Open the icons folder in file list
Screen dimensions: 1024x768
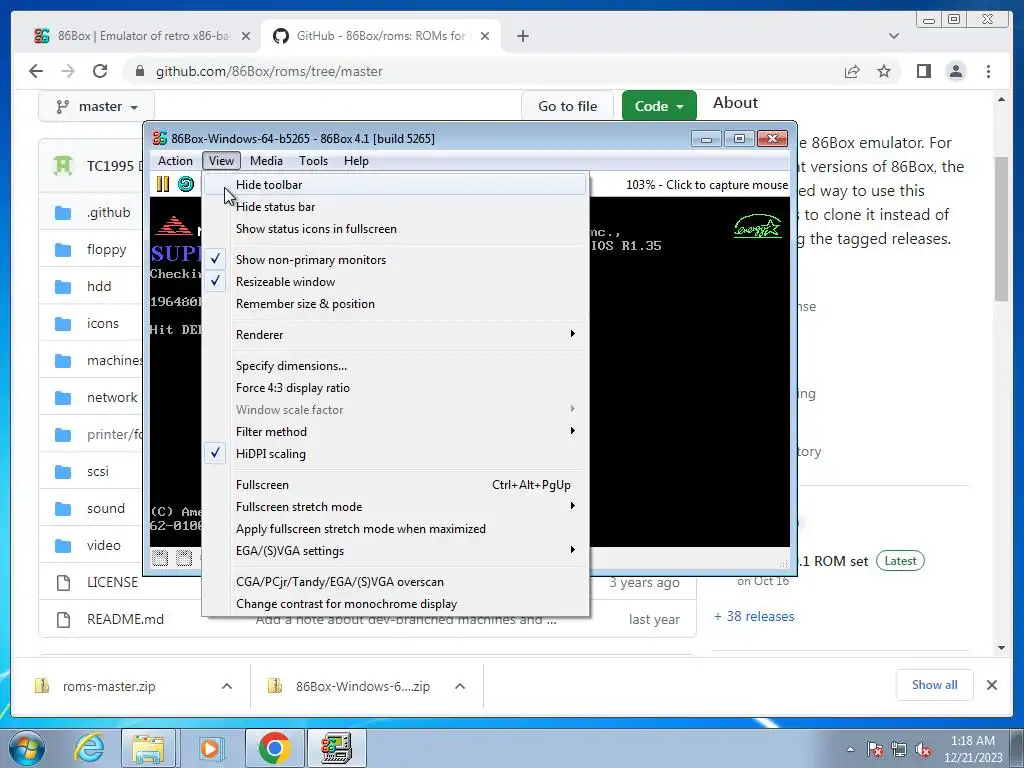103,323
